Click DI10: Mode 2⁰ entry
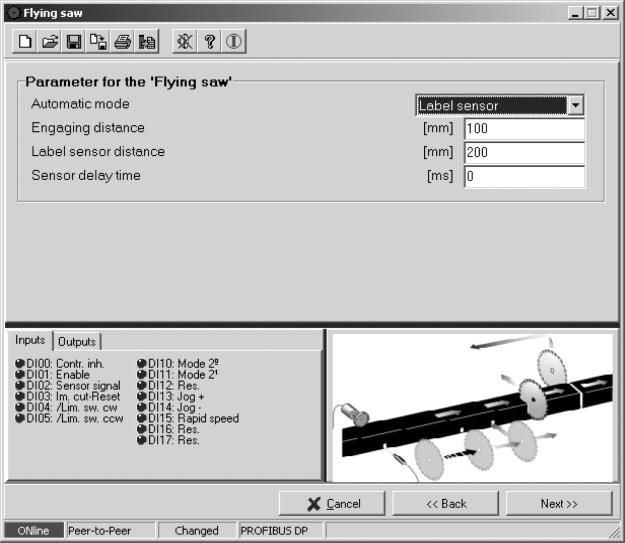This screenshot has height=543, width=625. pos(178,364)
